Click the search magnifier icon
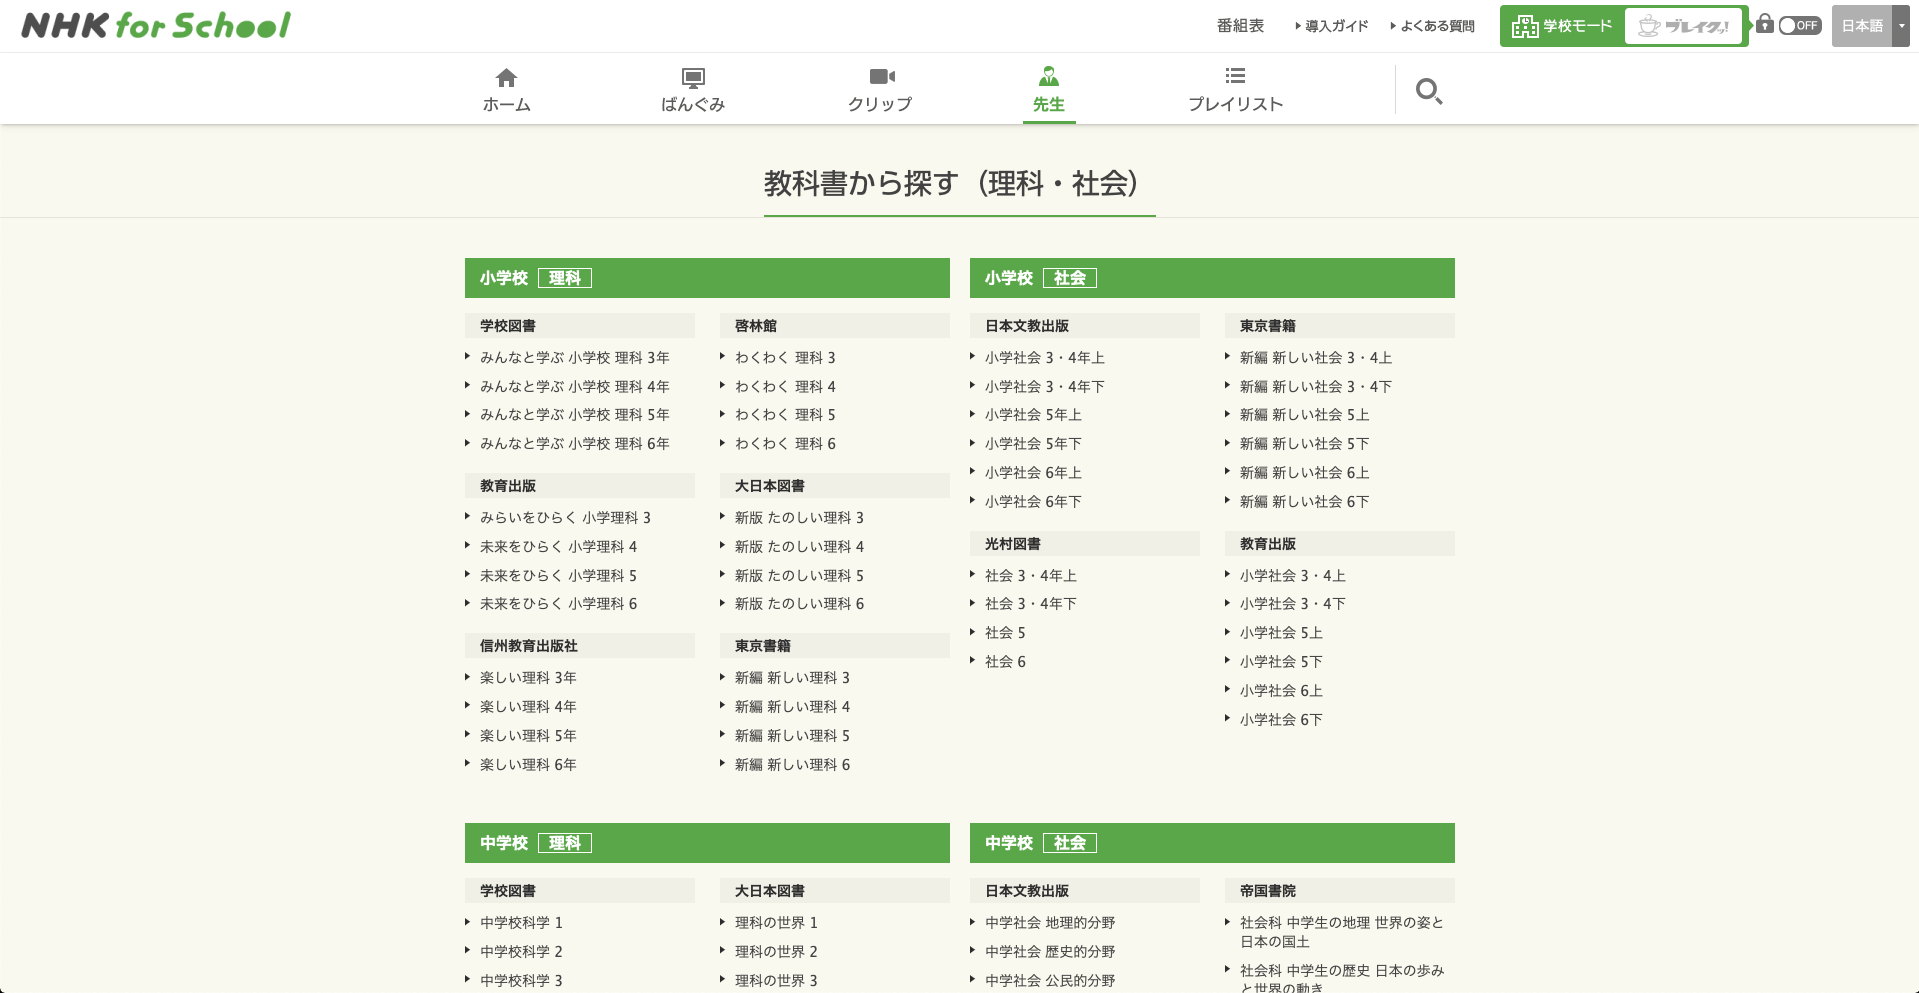 [1428, 91]
